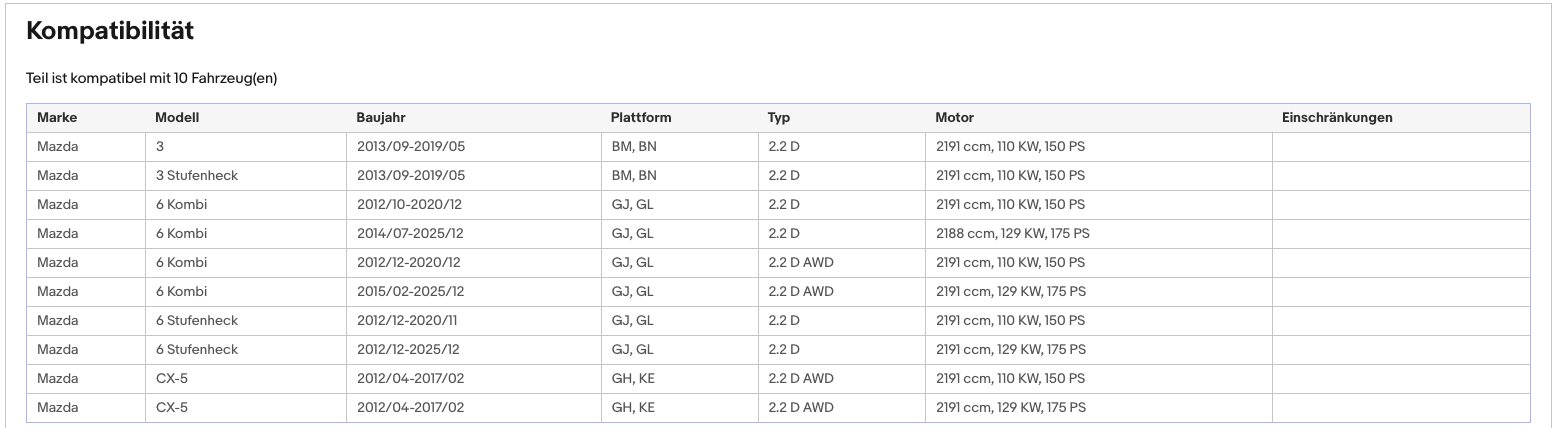1557x428 pixels.
Task: Click '6 Stufenheck' in the 2012/12-2025/12 row
Action: tap(197, 350)
